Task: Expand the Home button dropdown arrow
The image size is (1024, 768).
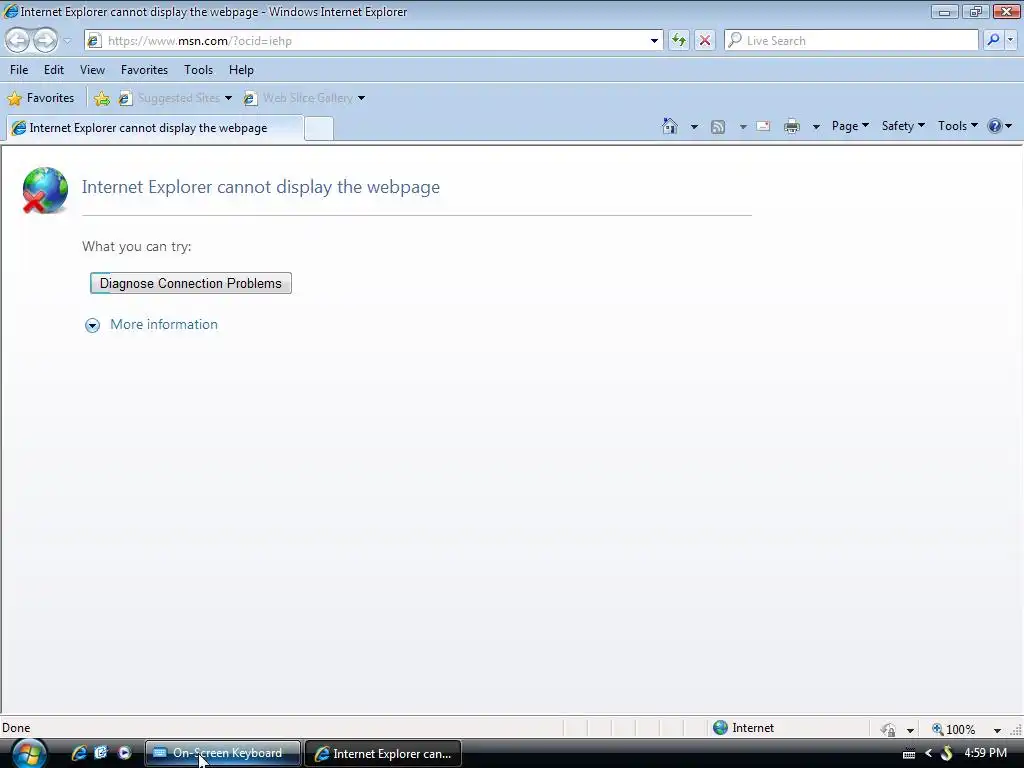Action: 694,127
